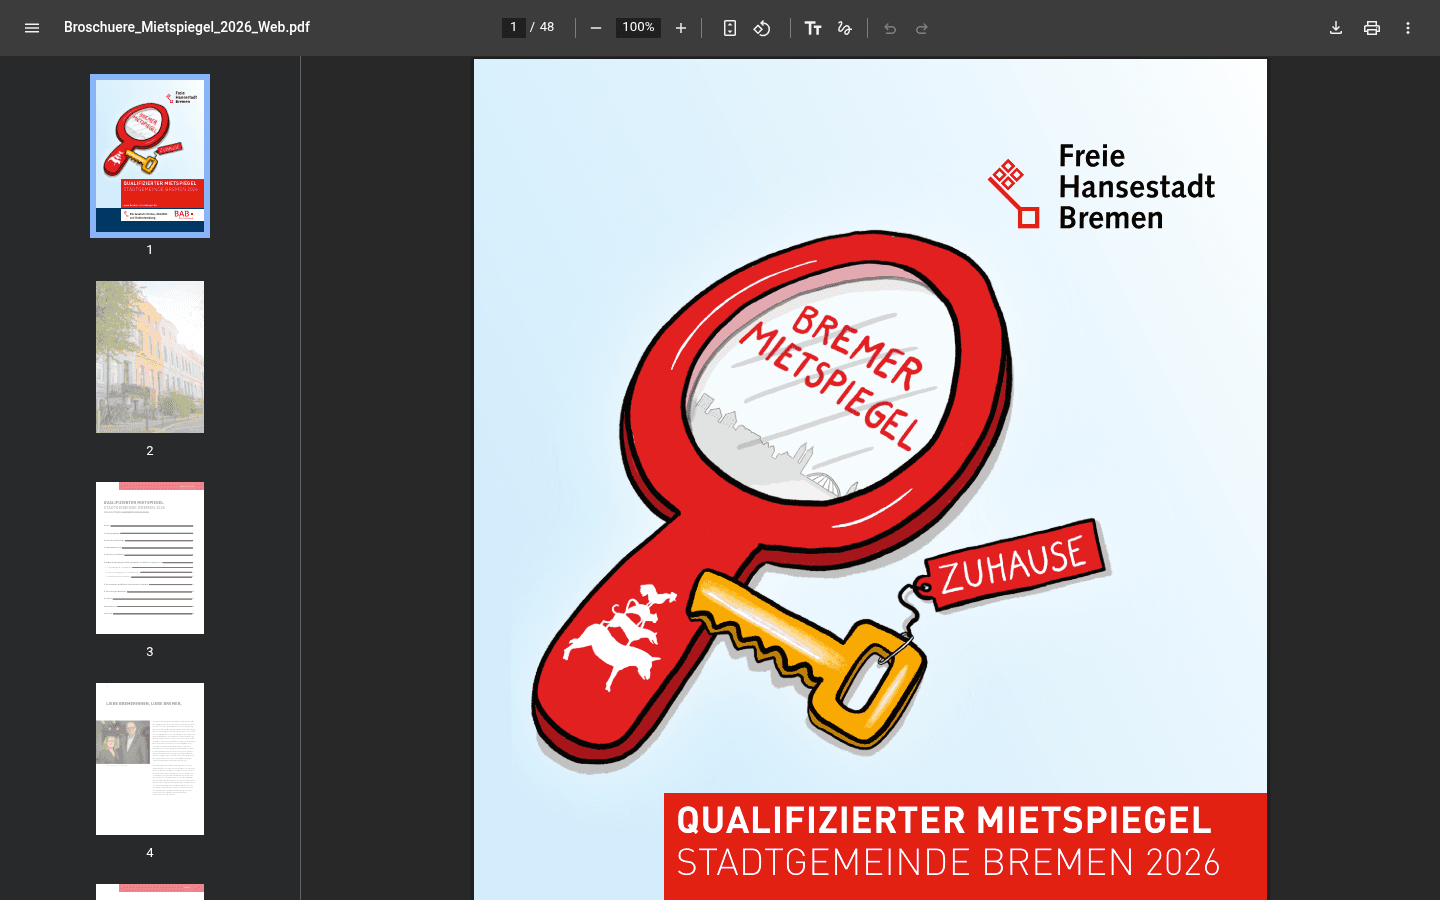Click the ZUHAUSE key tag
This screenshot has height=900, width=1440.
click(1014, 564)
